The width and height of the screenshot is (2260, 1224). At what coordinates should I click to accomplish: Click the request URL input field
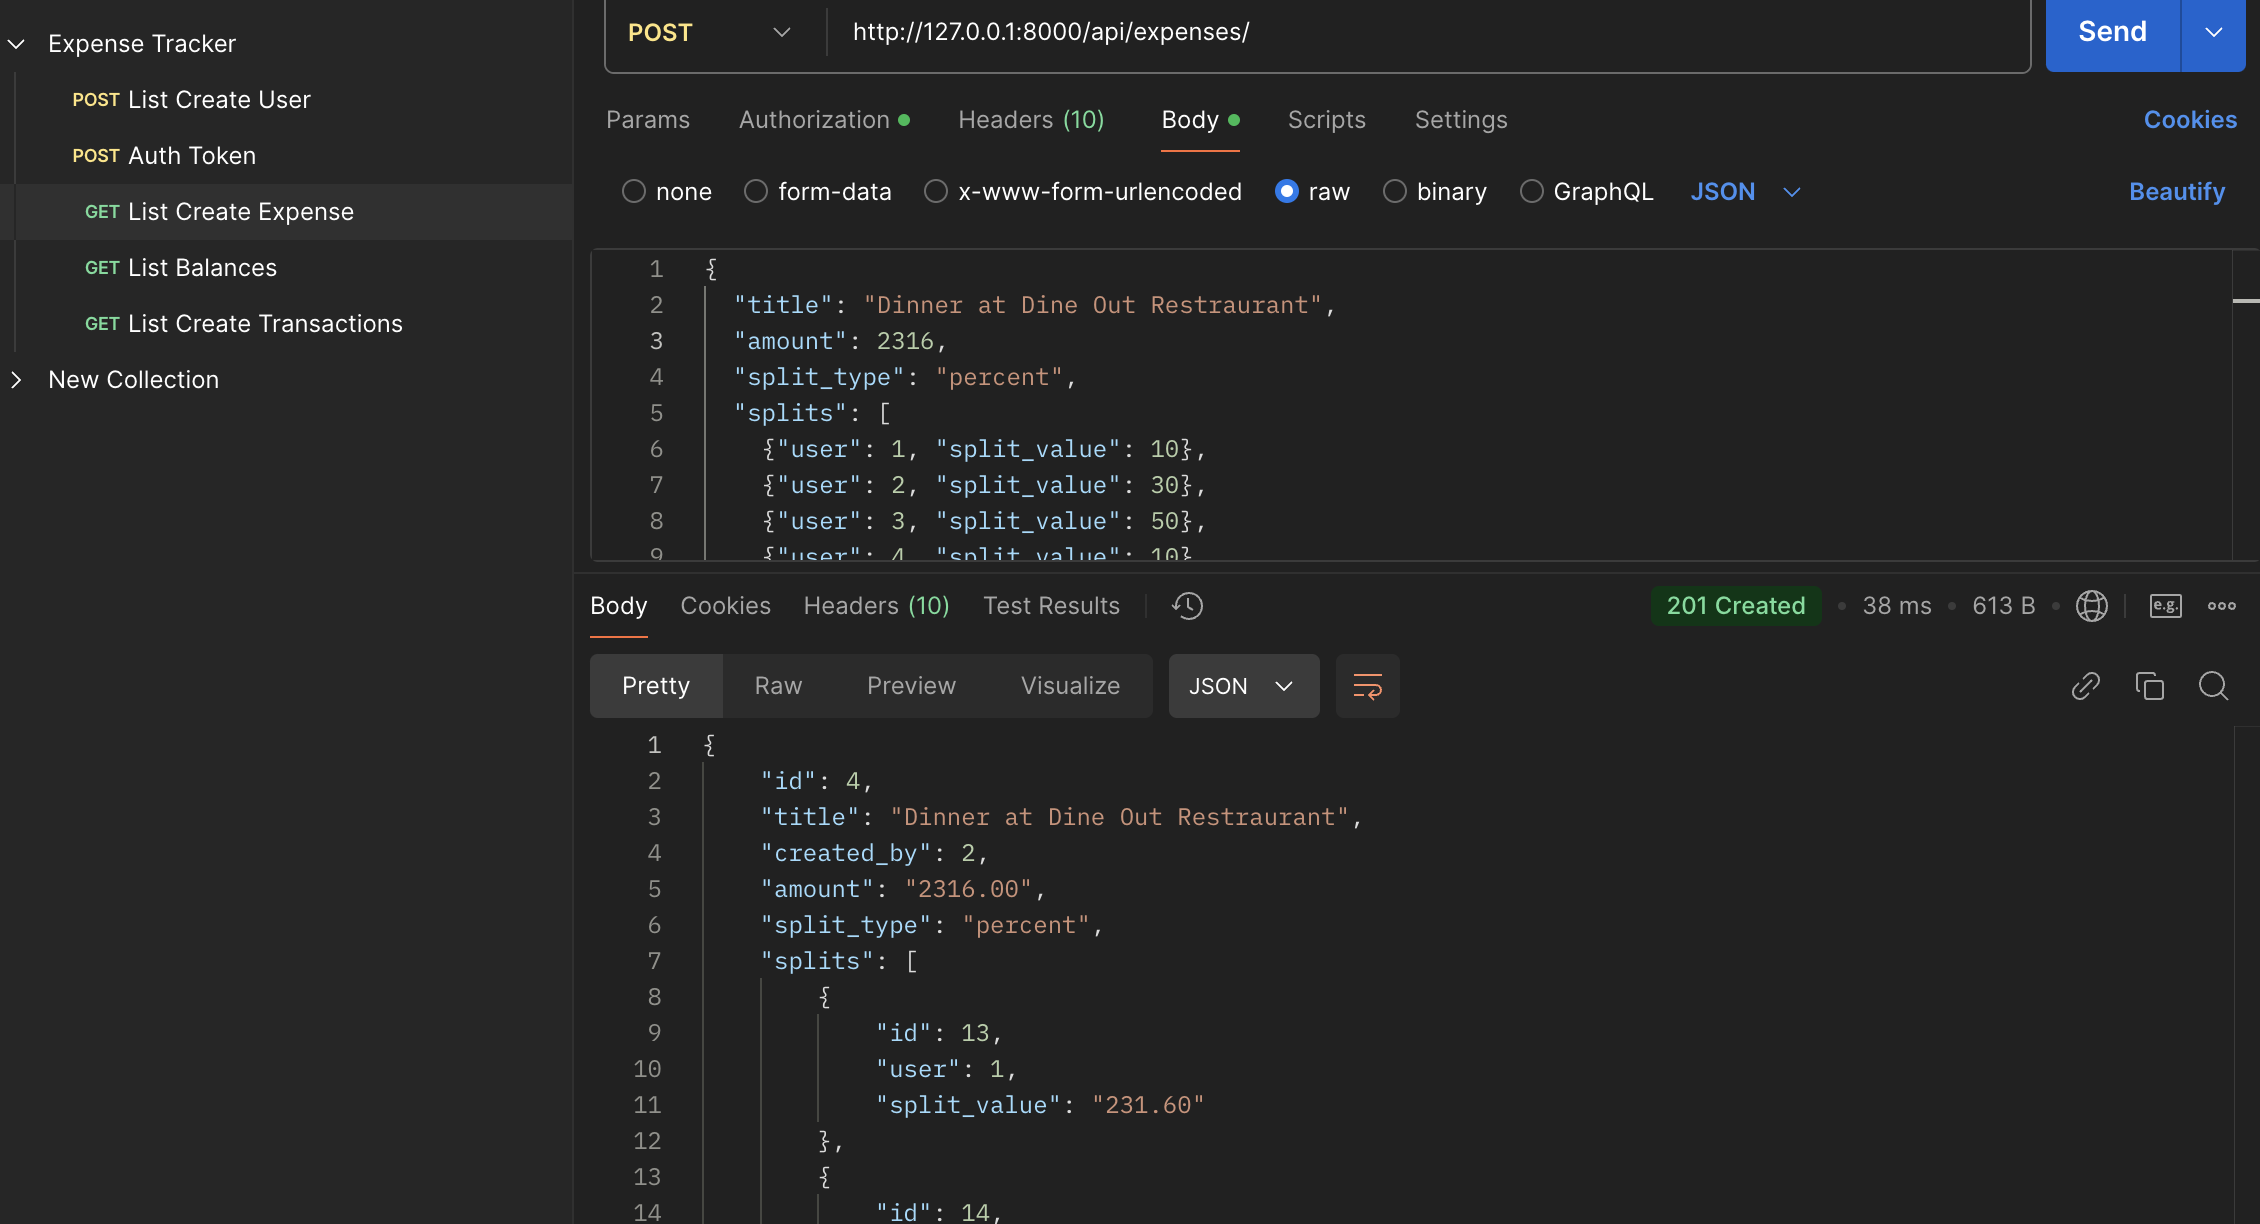[x=1428, y=32]
